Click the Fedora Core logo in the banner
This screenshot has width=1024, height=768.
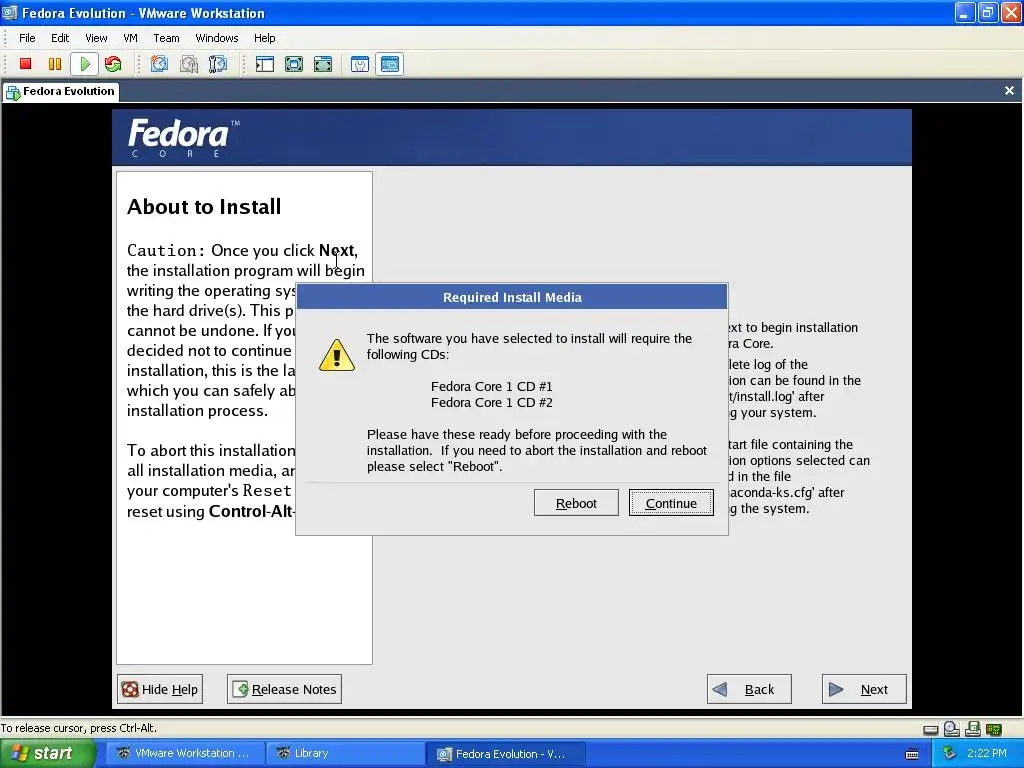point(184,138)
